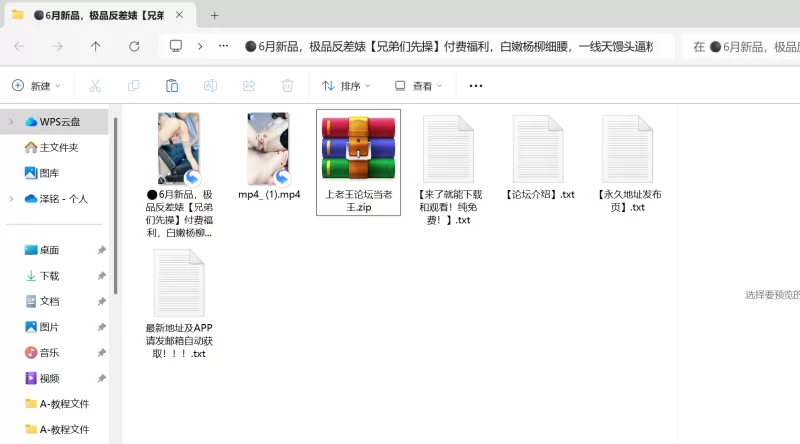Click the Paste clipboard icon

click(x=172, y=86)
